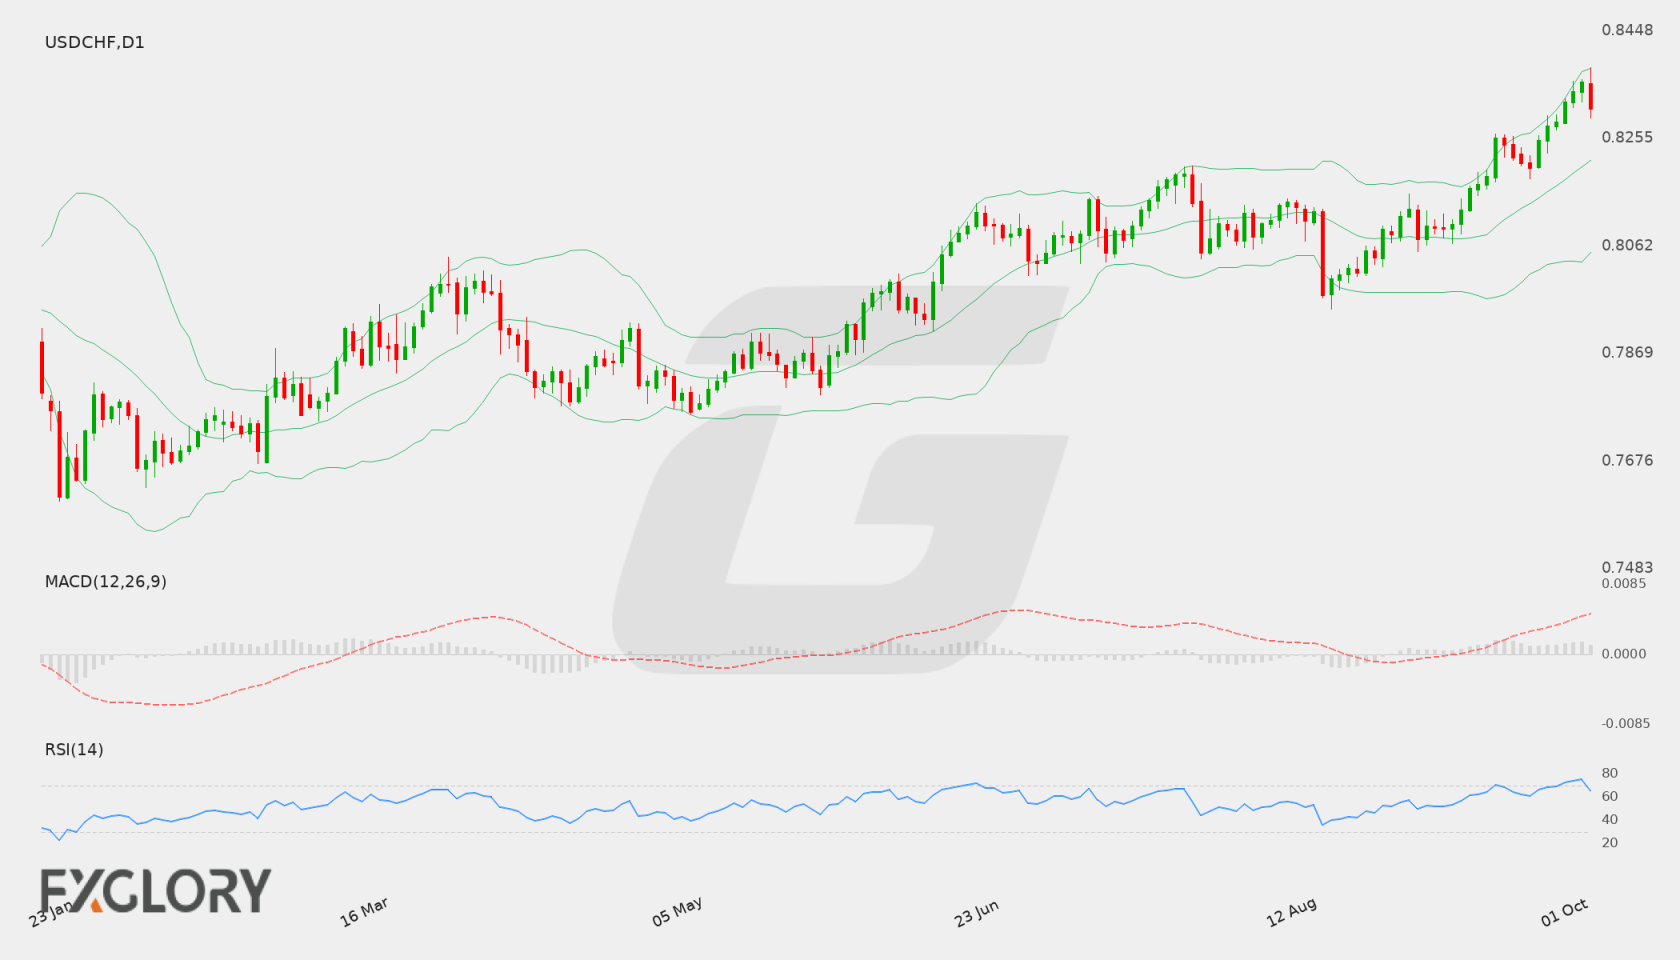Click MACD scale value -0.0085
This screenshot has width=1680, height=960.
click(x=1626, y=723)
